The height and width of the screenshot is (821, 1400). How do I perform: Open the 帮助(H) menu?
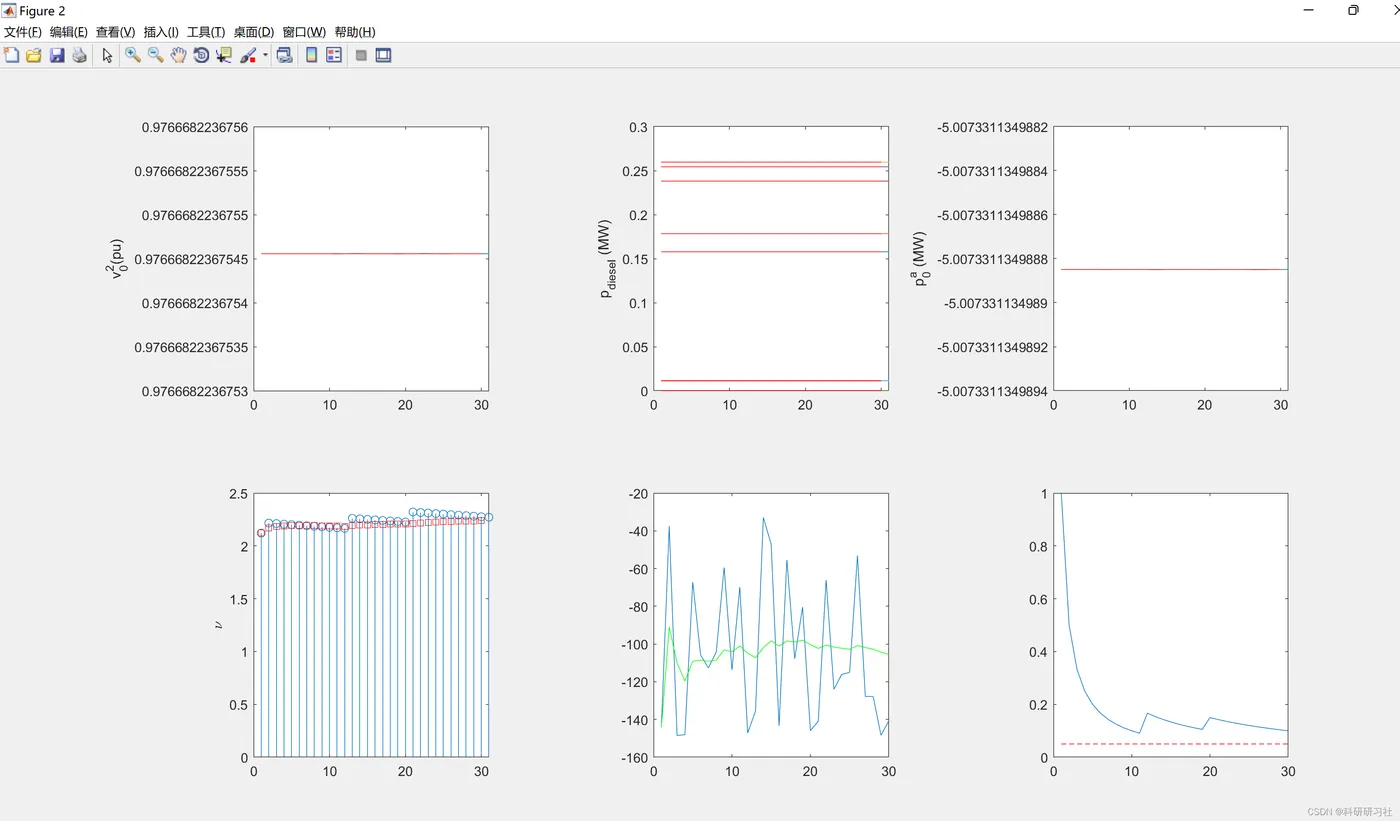point(355,33)
